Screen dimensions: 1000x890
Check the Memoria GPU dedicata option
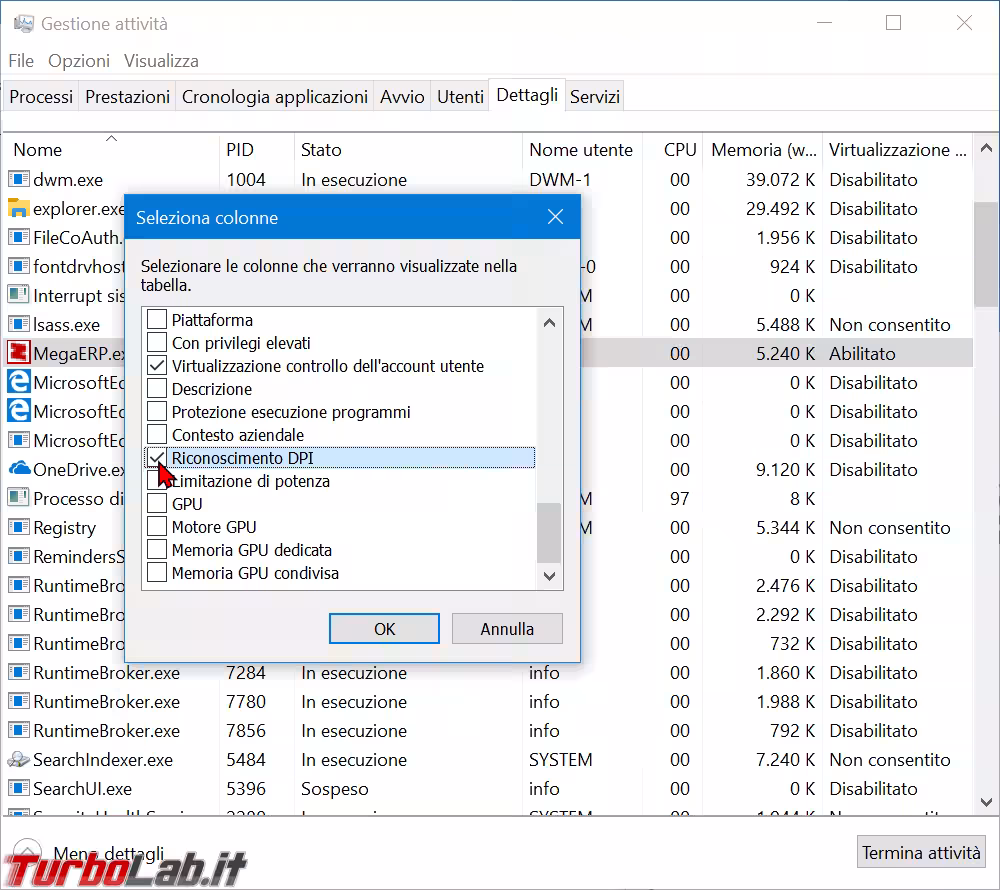(157, 550)
